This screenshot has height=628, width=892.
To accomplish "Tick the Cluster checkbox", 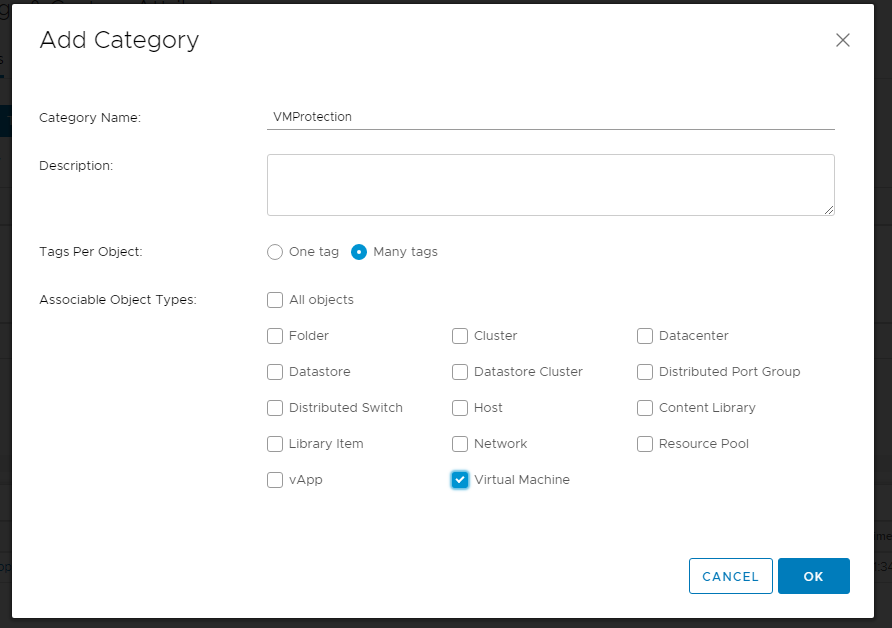I will 460,336.
